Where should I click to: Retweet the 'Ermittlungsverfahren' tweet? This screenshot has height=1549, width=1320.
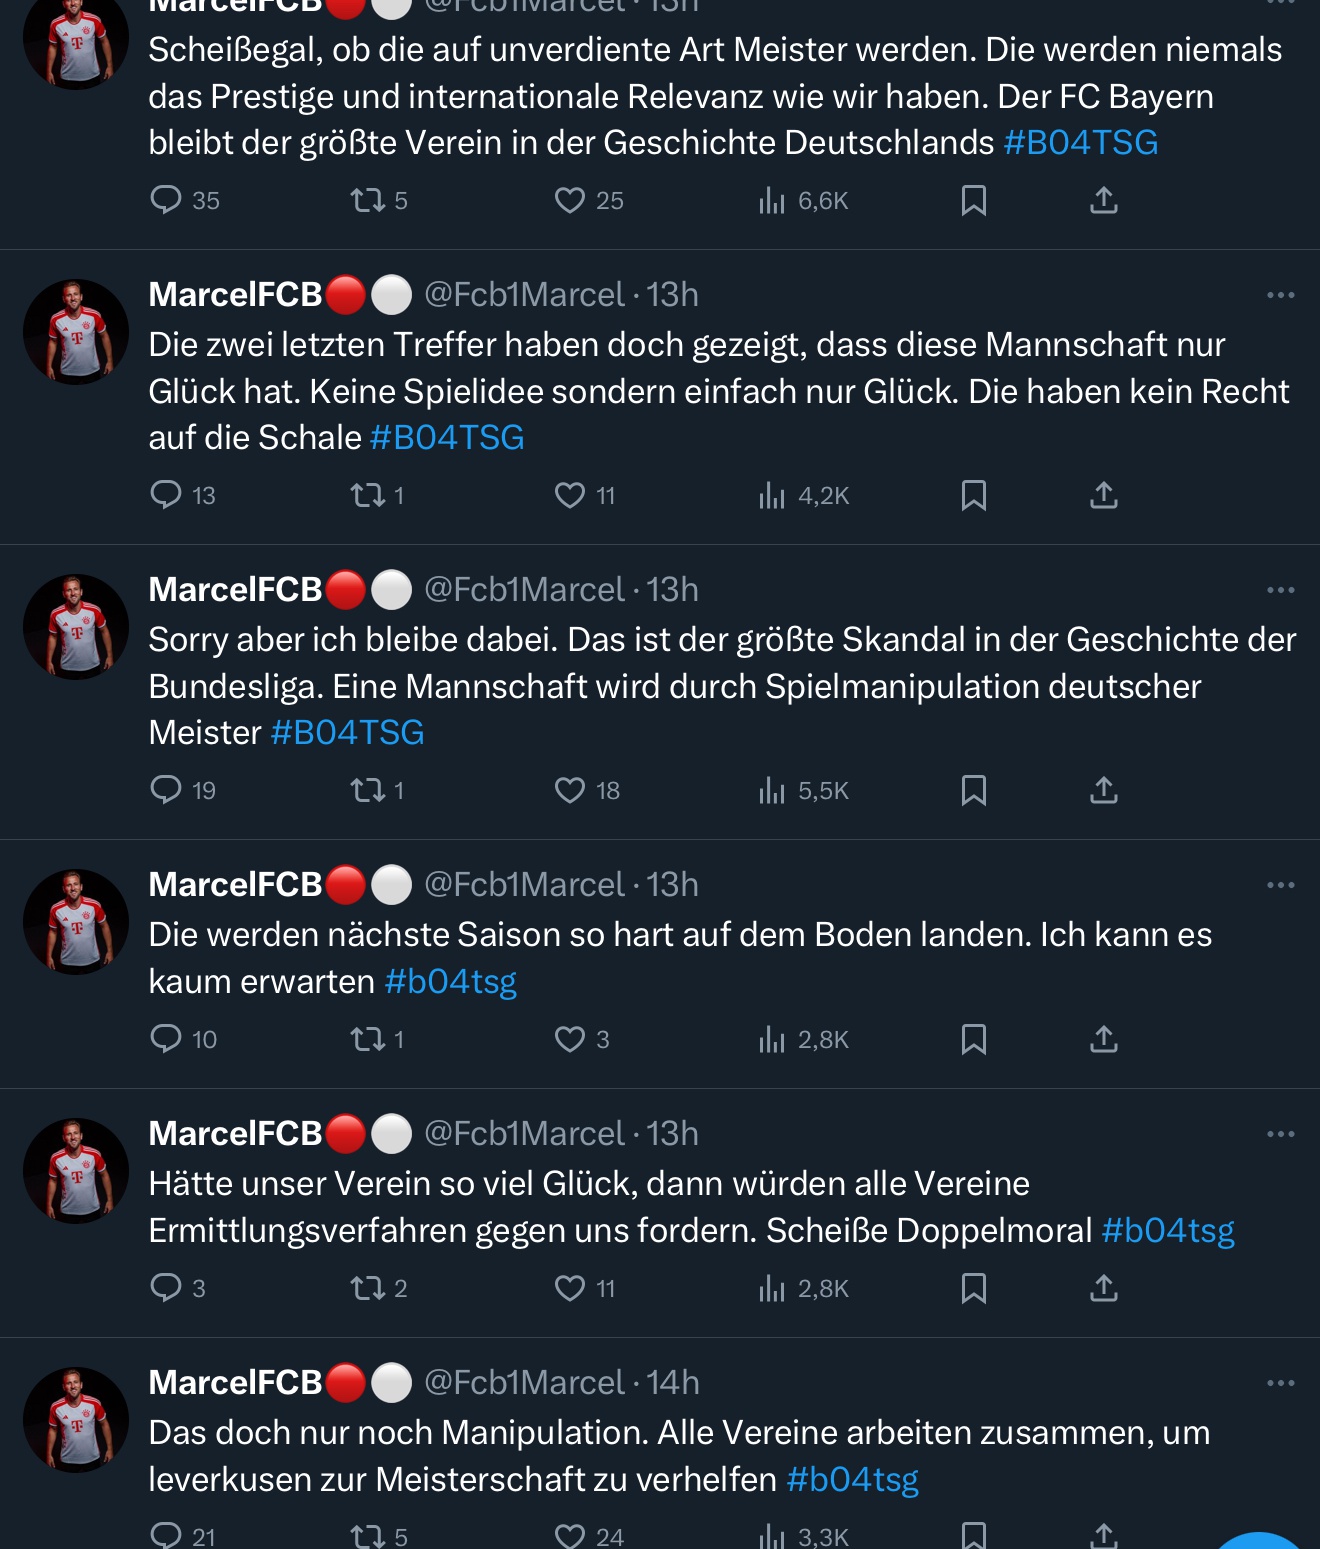pyautogui.click(x=368, y=1288)
